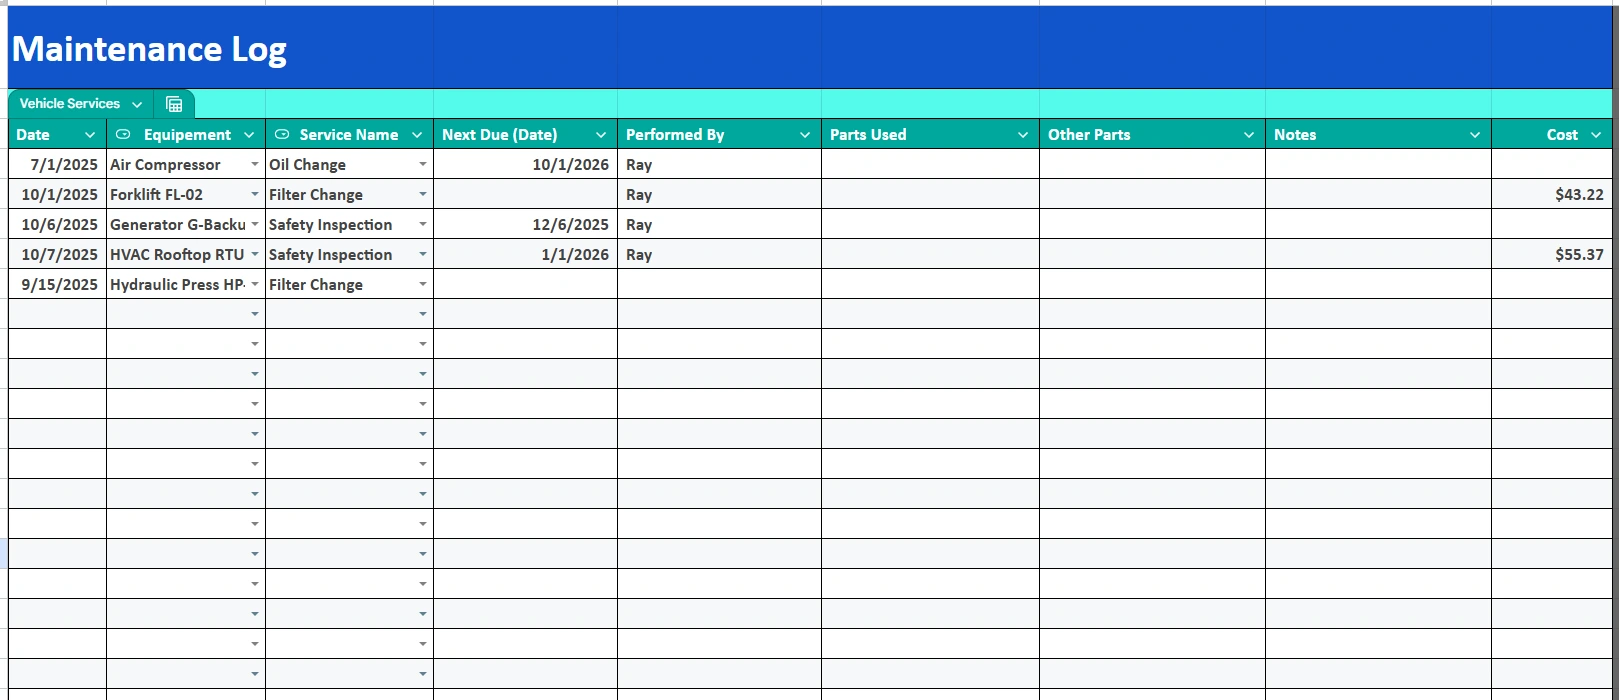Screen dimensions: 1619x700
Task: Select the 10/6/2025 date cell
Action: [x=57, y=224]
